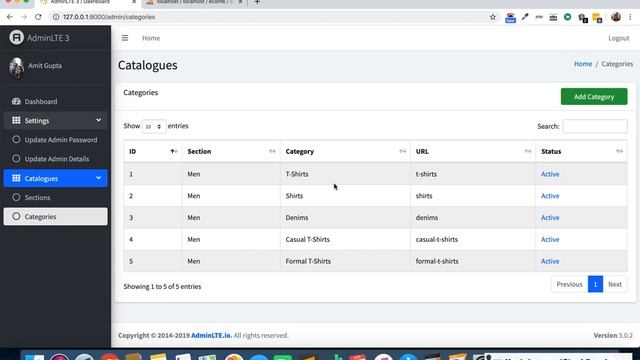This screenshot has width=640, height=360.
Task: Click the color picker eyedropper extension icon
Action: coord(525,17)
